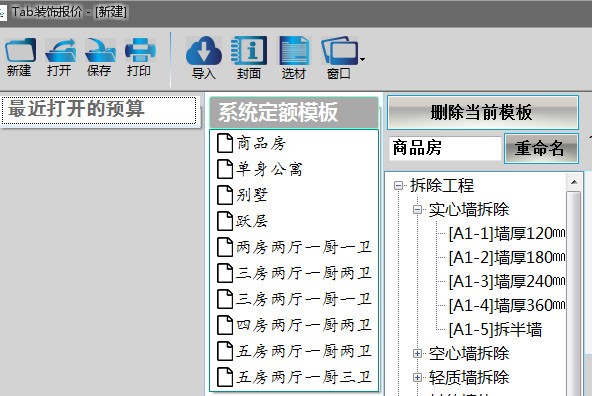592x396 pixels.
Task: Open the 选材 material selection icon
Action: pos(294,51)
